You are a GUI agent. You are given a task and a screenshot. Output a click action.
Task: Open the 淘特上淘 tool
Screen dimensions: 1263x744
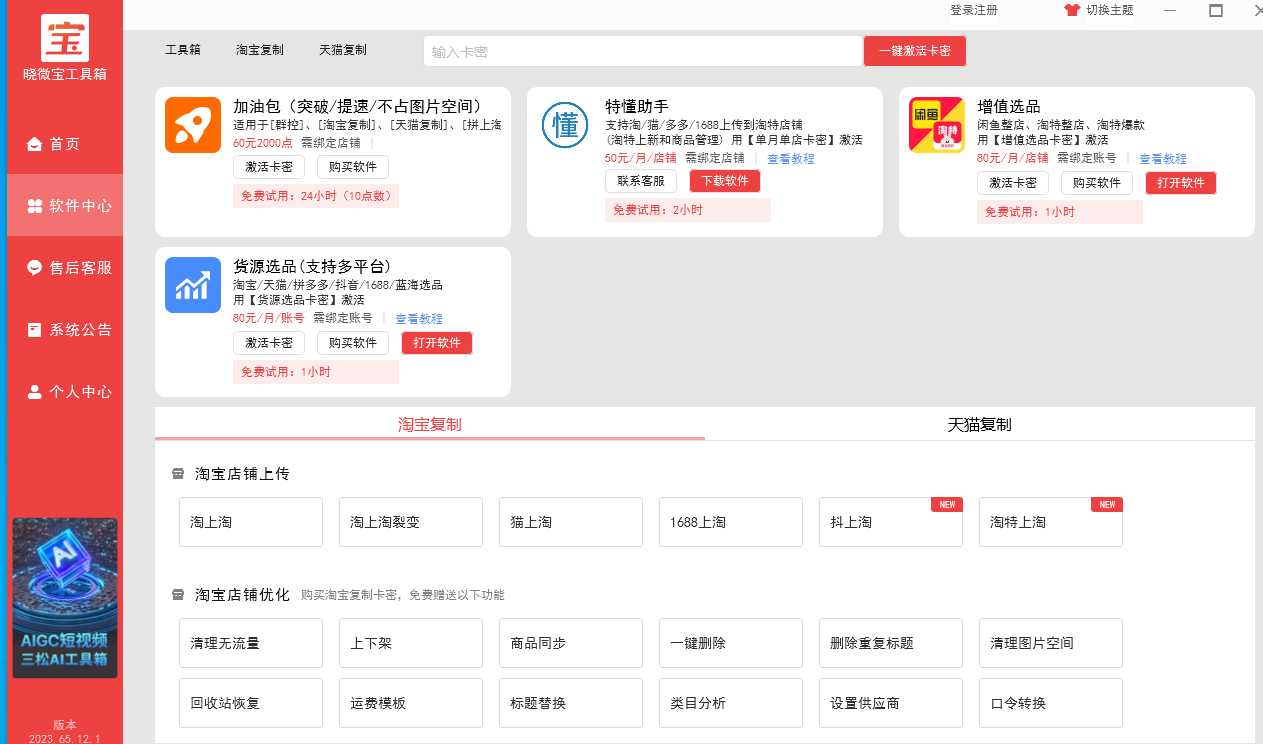[1051, 522]
